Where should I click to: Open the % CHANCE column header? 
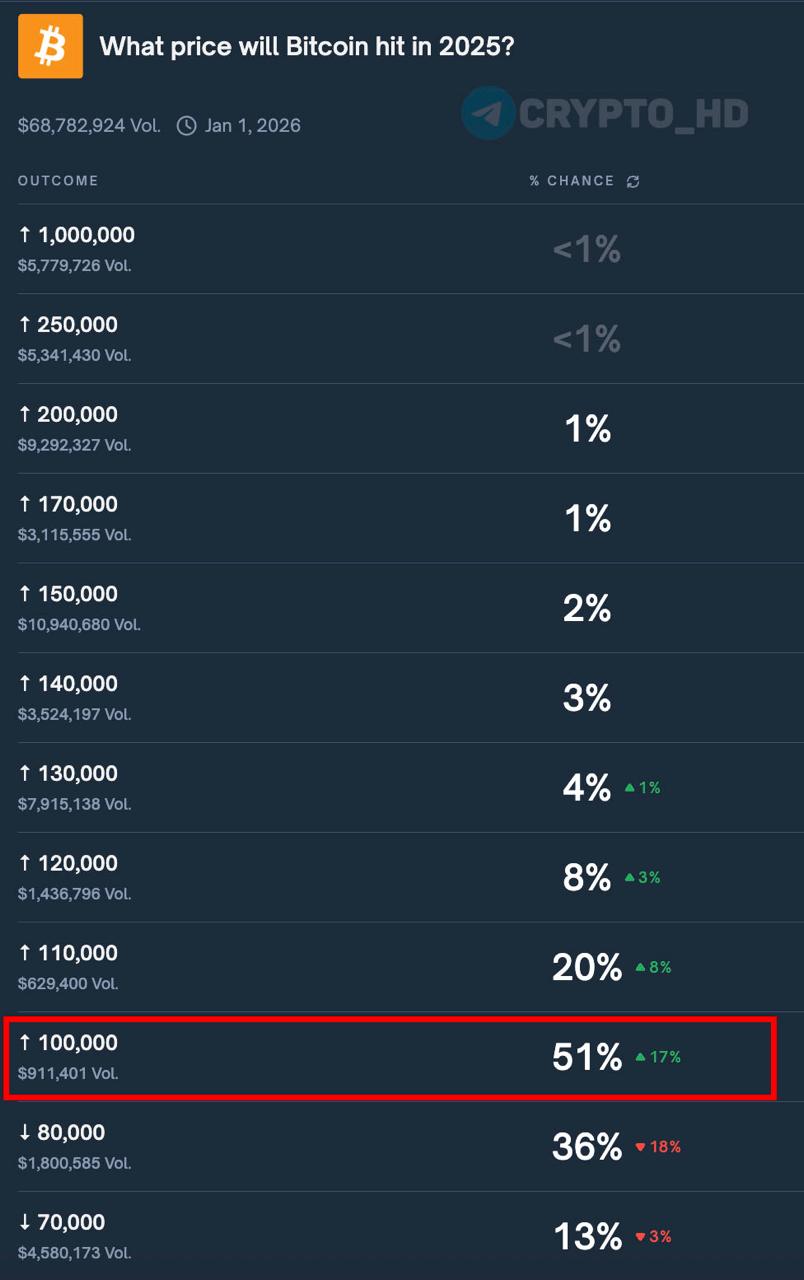(x=571, y=181)
